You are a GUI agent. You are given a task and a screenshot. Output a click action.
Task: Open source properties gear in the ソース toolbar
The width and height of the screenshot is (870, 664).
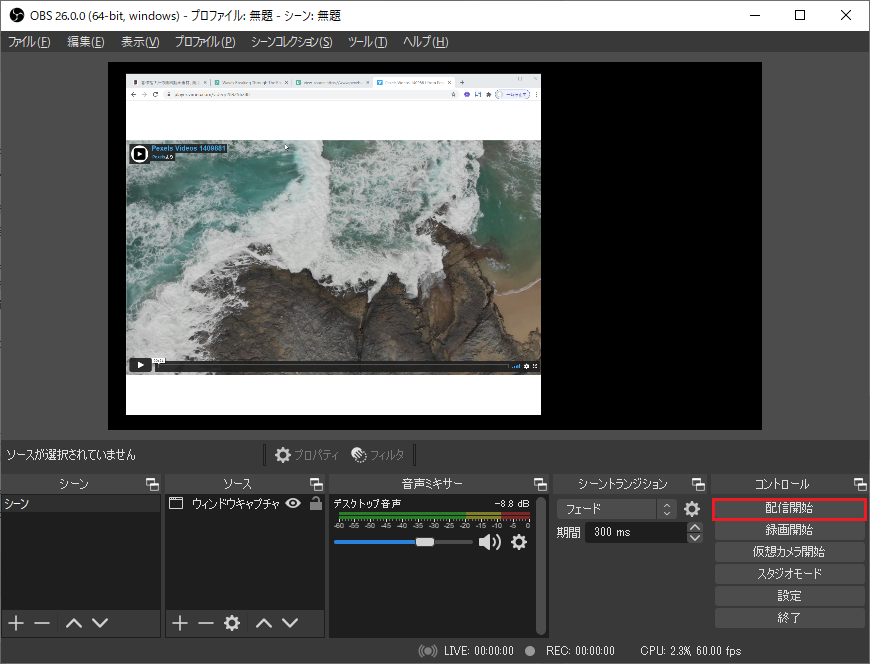(x=232, y=623)
